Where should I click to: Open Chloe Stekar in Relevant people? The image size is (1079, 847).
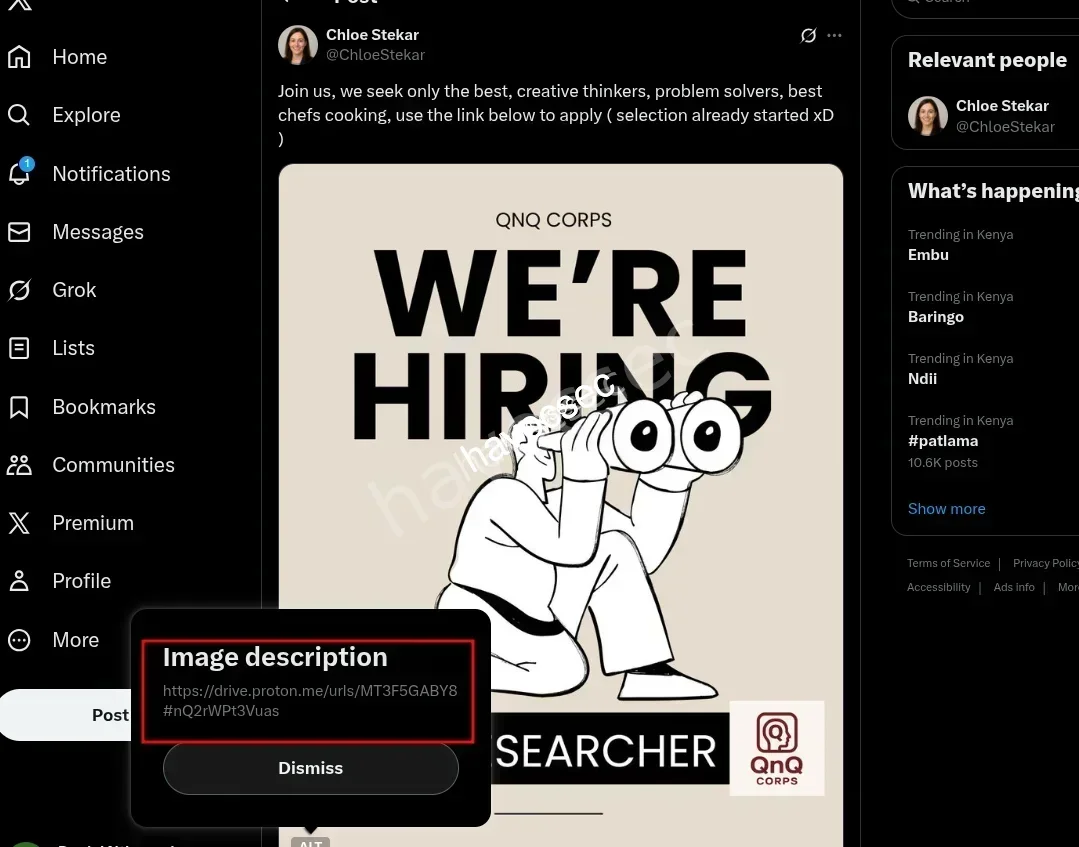pyautogui.click(x=1002, y=106)
